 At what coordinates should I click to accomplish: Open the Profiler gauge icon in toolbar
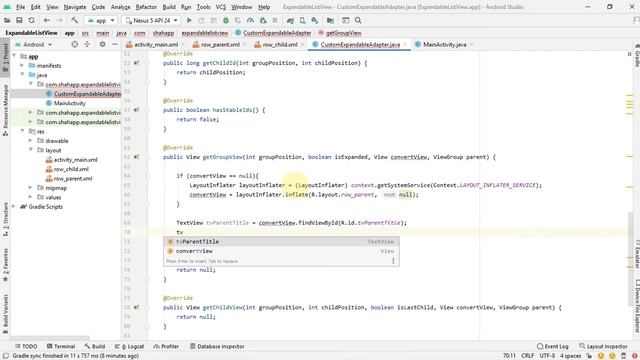tap(250, 20)
